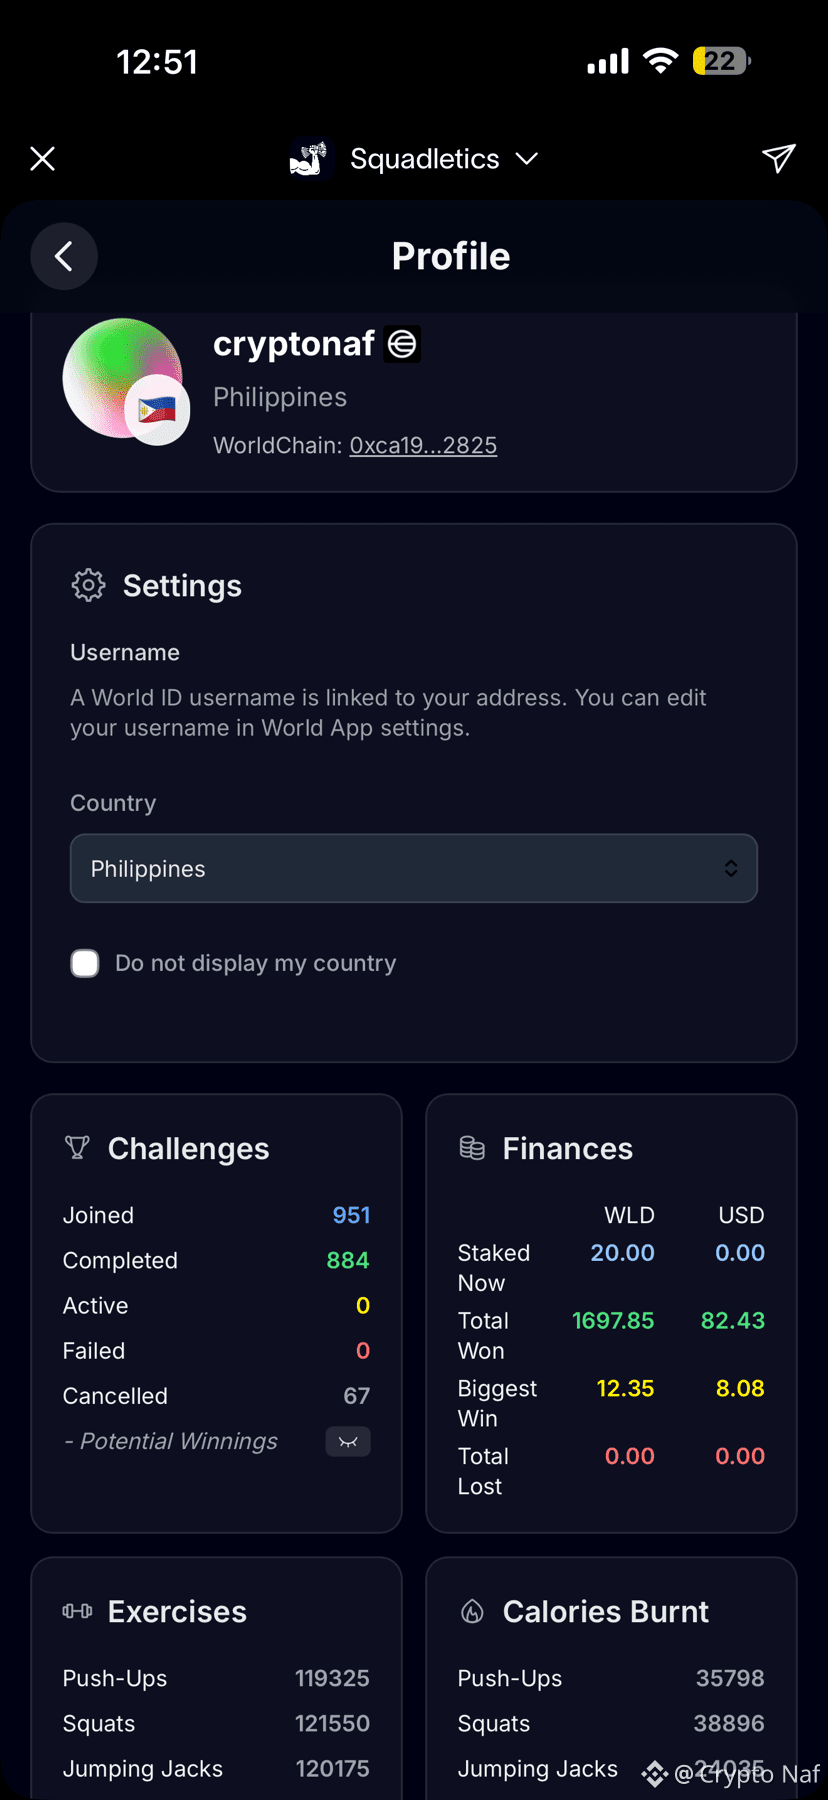Tap the back arrow beside Profile
Viewport: 828px width, 1800px height.
click(64, 256)
